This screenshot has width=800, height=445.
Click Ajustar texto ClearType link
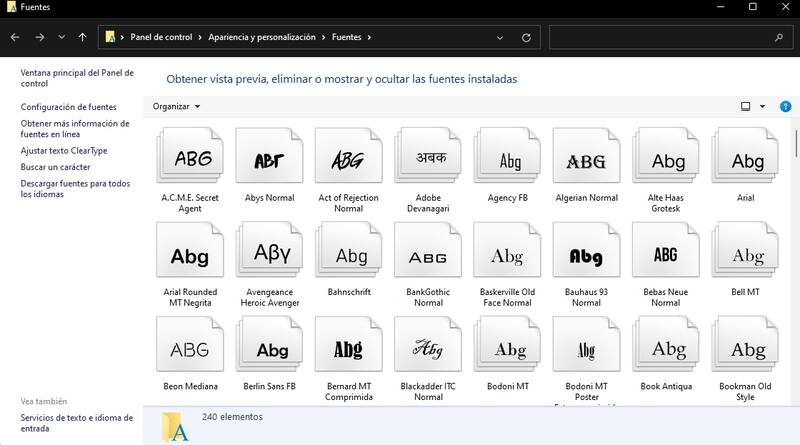click(64, 151)
